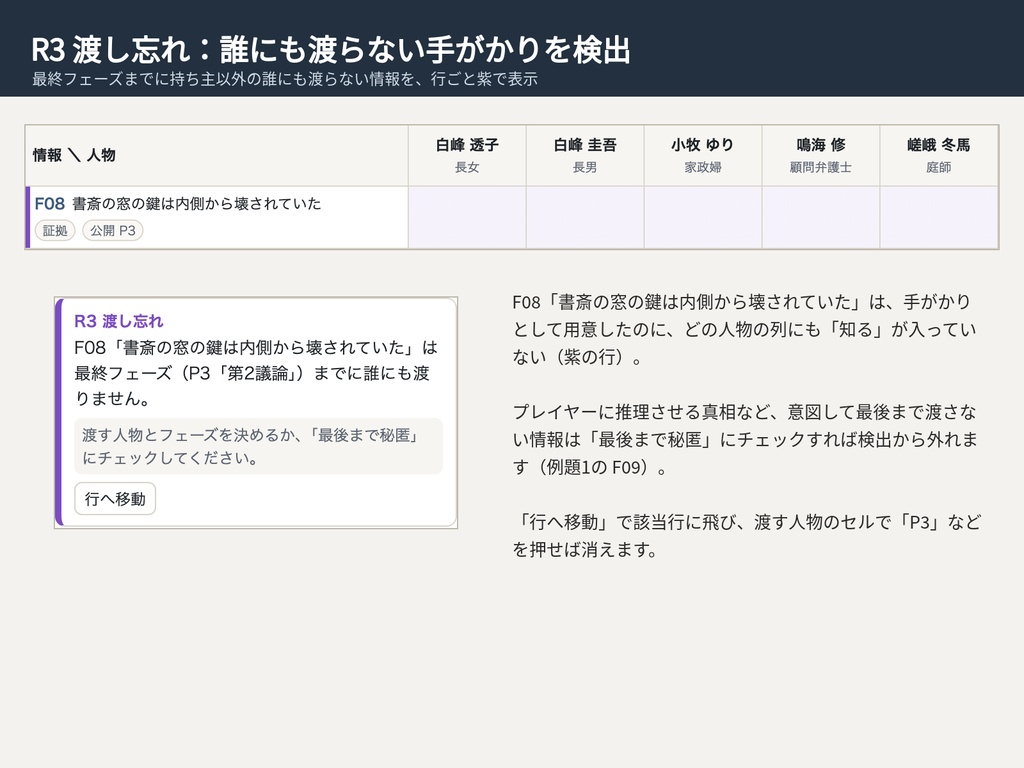The width and height of the screenshot is (1024, 768).
Task: Click the F08 row ID label
Action: tap(50, 204)
